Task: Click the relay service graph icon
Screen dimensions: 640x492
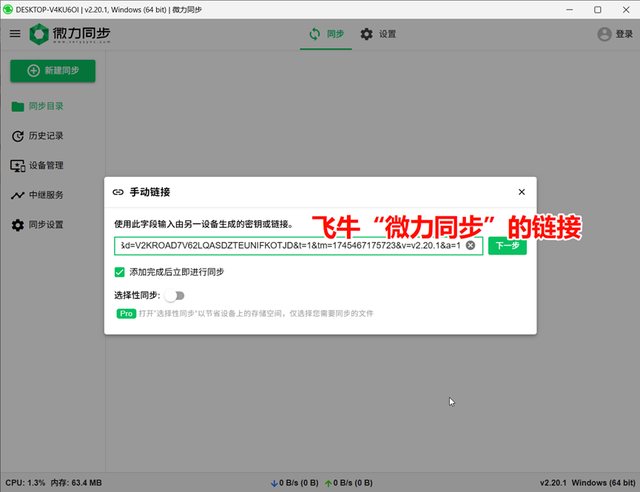Action: click(18, 196)
